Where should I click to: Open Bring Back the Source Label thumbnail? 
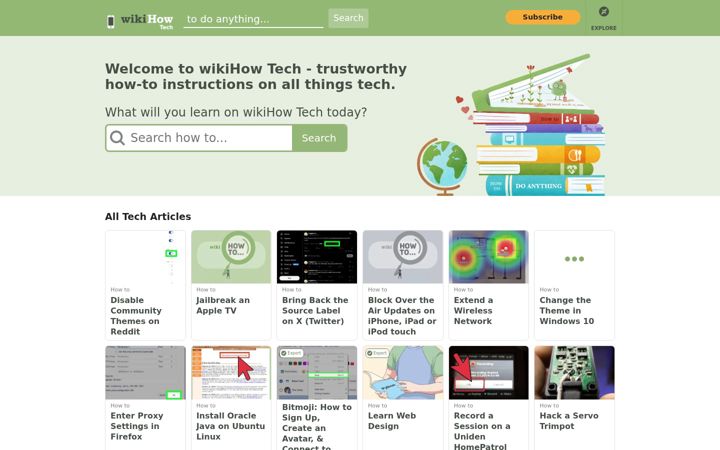tap(317, 257)
